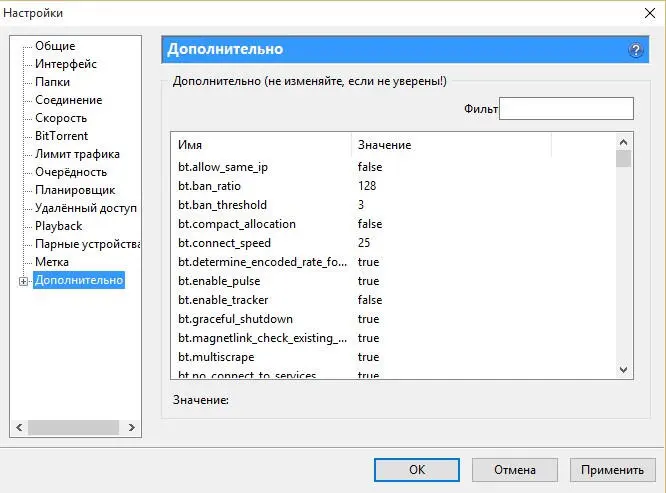666x493 pixels.
Task: Click the tree horizontal scrollbar thumb
Action: [x=73, y=427]
